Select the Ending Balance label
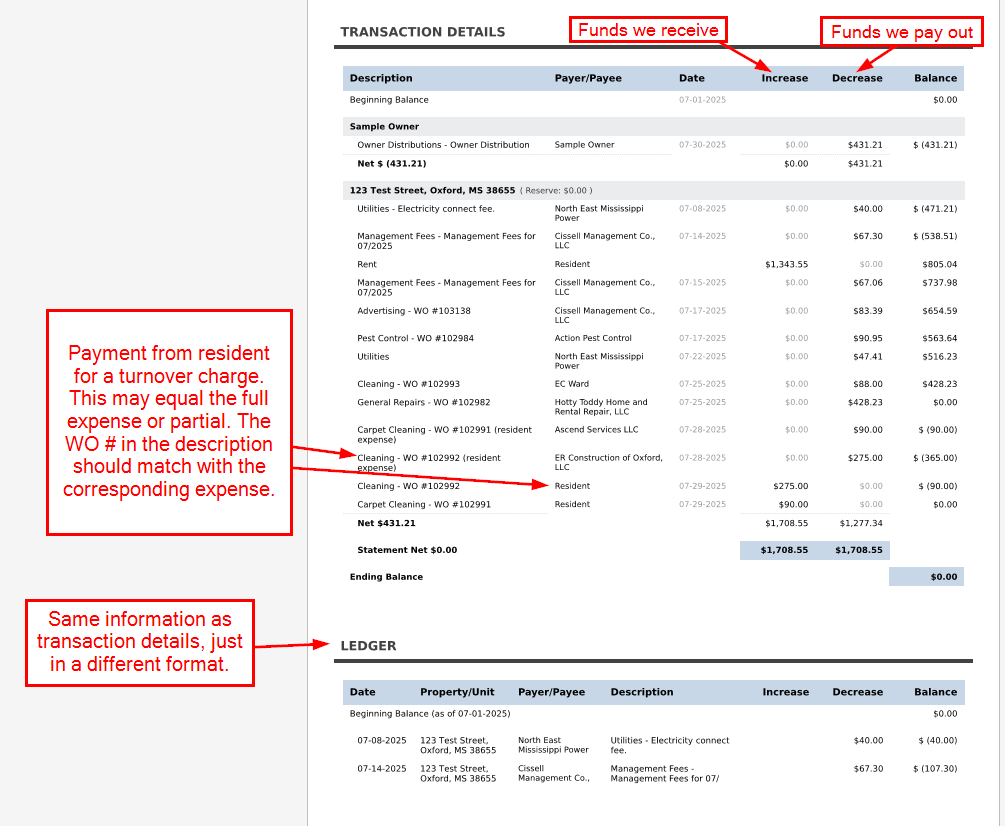Image resolution: width=1005 pixels, height=826 pixels. tap(386, 577)
